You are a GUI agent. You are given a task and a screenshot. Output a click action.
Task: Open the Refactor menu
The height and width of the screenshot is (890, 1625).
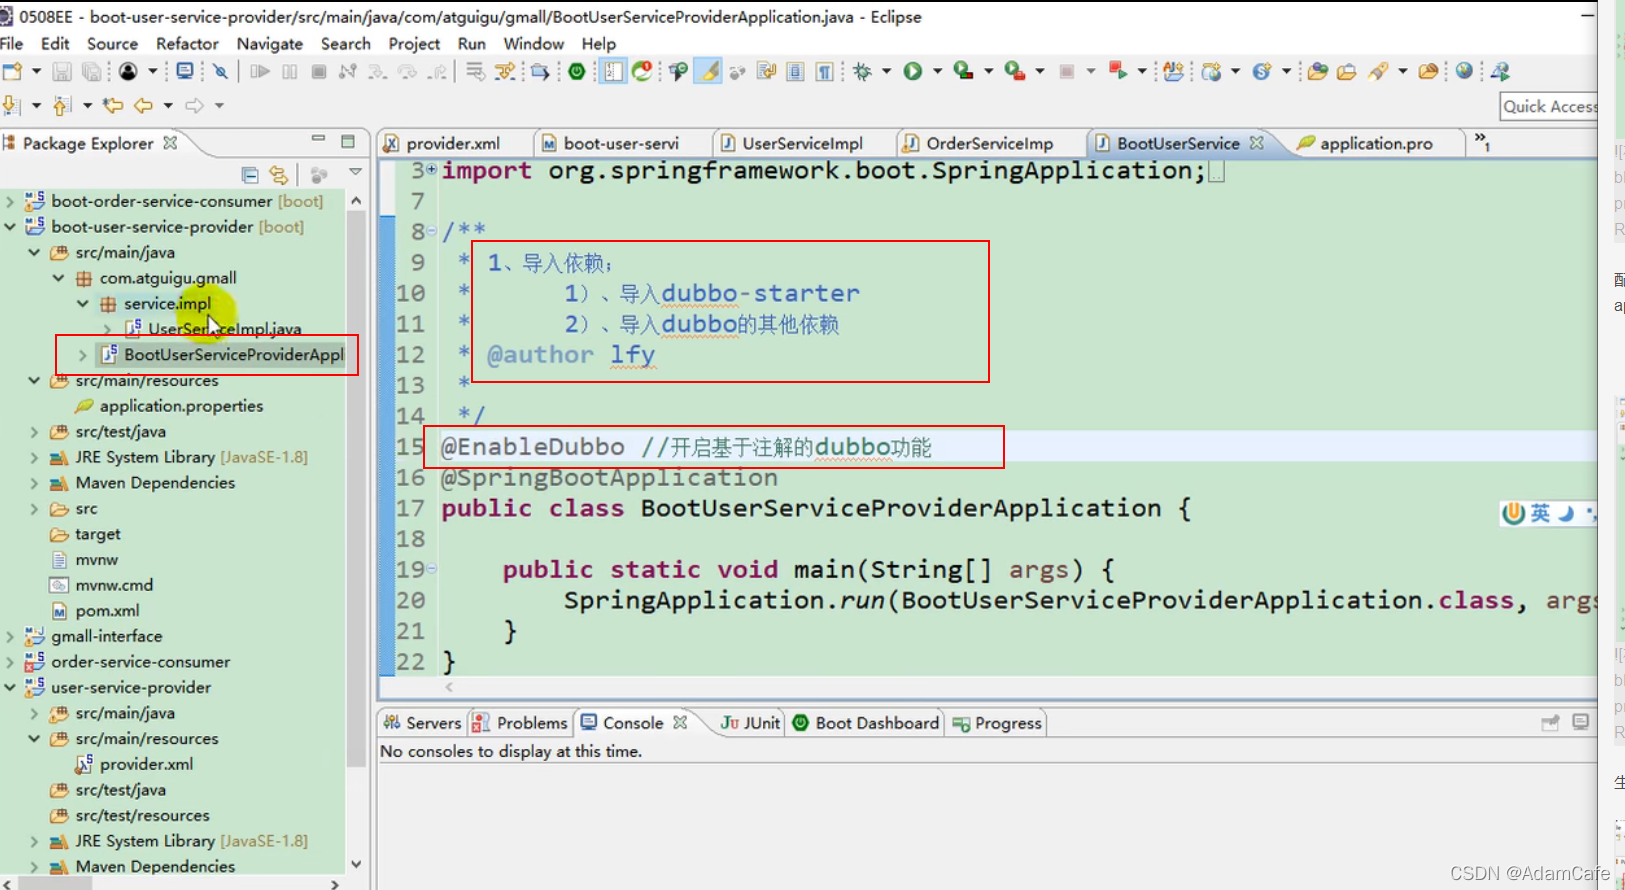pyautogui.click(x=187, y=44)
